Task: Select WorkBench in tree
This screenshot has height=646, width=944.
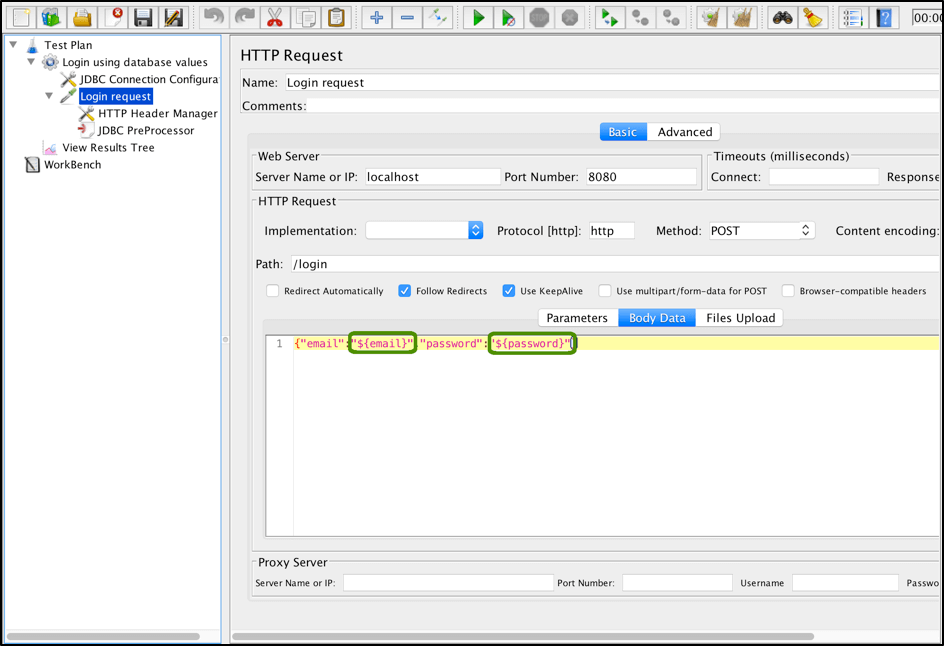Action: (x=72, y=164)
